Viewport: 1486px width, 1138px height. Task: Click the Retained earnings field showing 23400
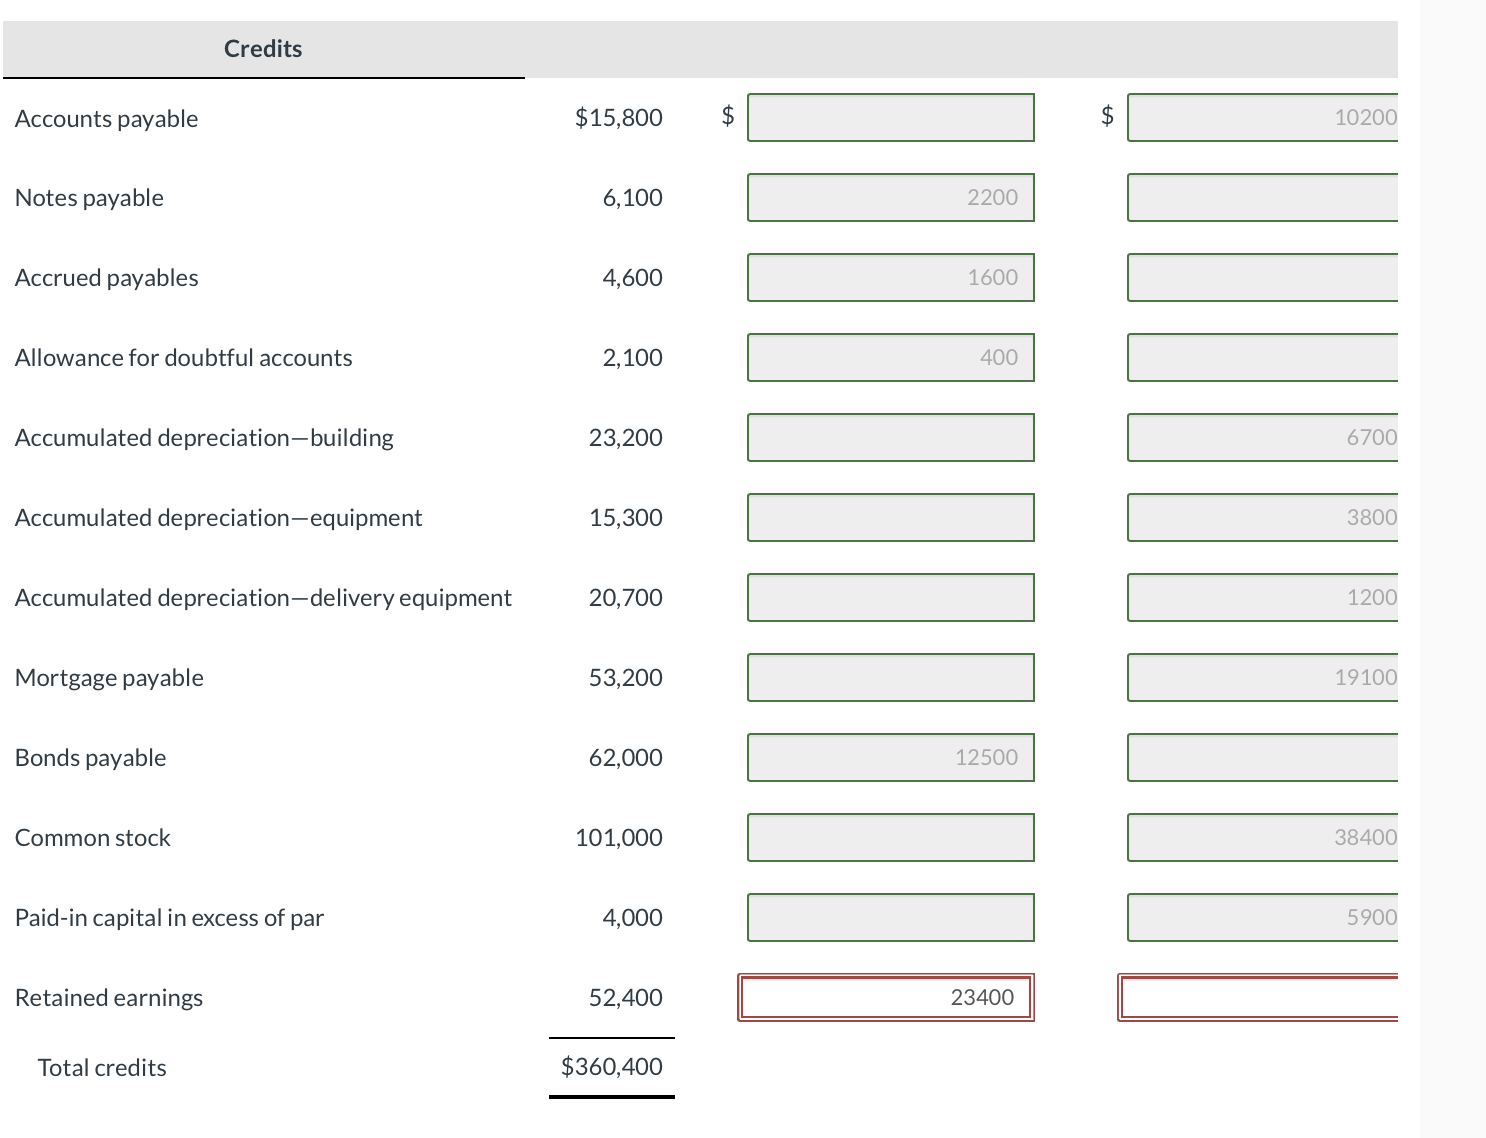(x=885, y=997)
